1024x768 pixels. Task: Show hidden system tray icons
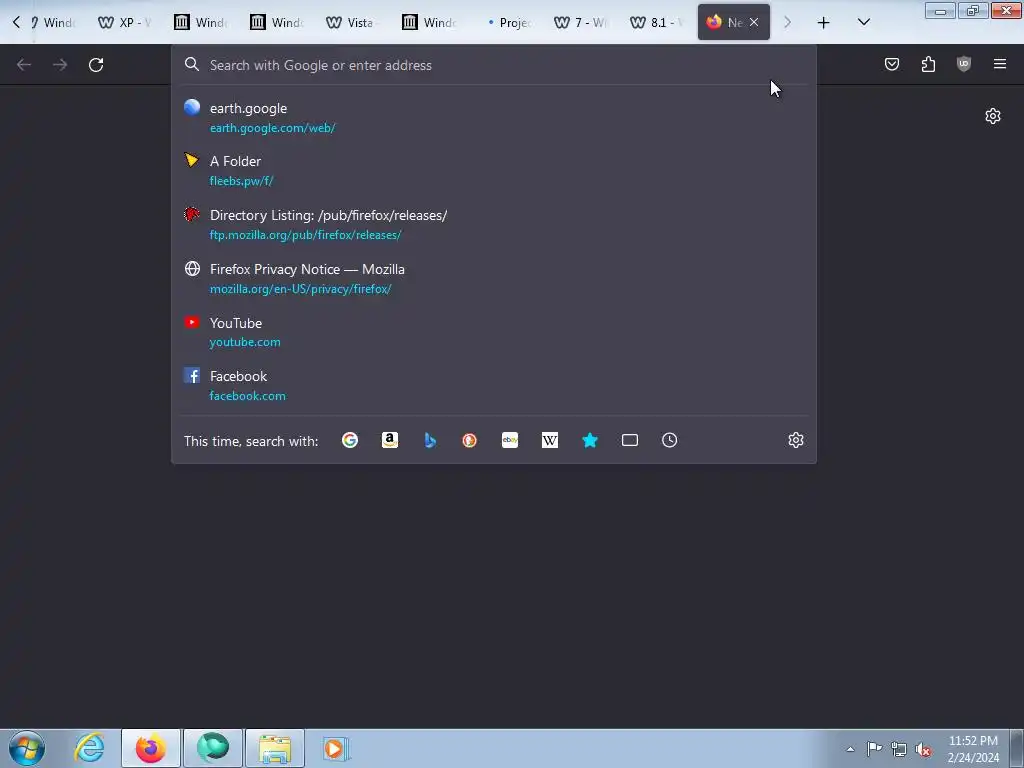[x=850, y=749]
